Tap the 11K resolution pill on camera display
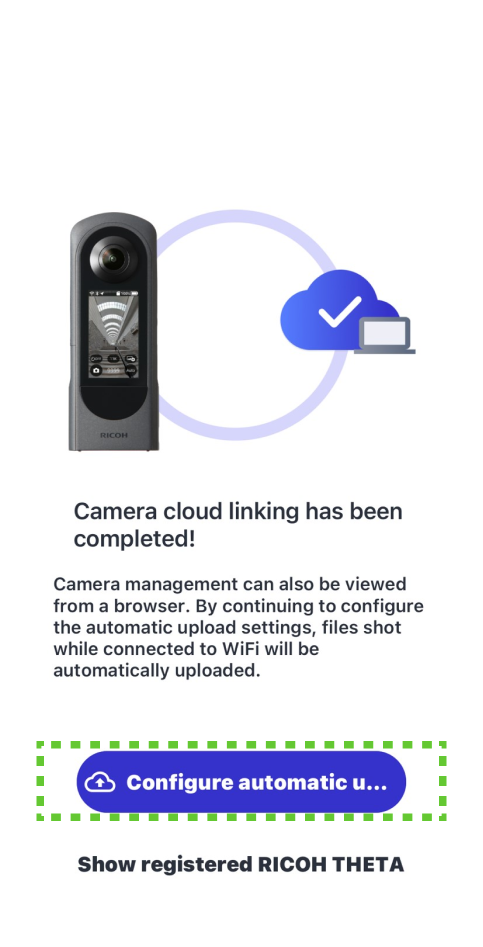The height and width of the screenshot is (947, 483). pos(114,358)
